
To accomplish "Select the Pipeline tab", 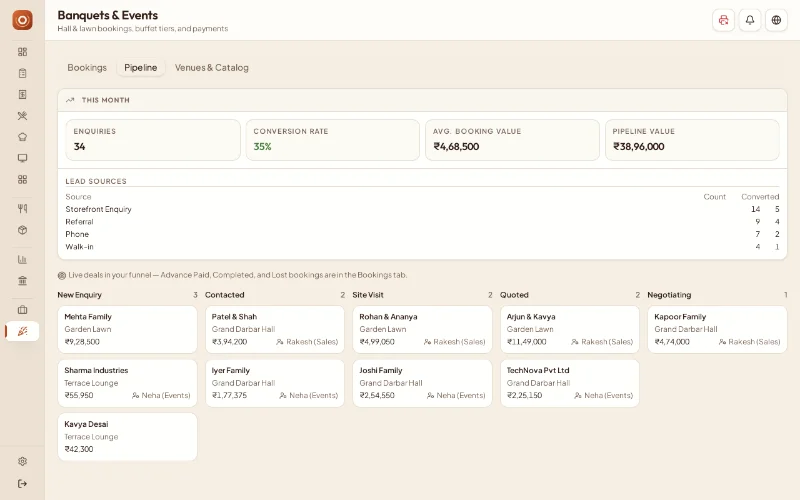I will 141,67.
